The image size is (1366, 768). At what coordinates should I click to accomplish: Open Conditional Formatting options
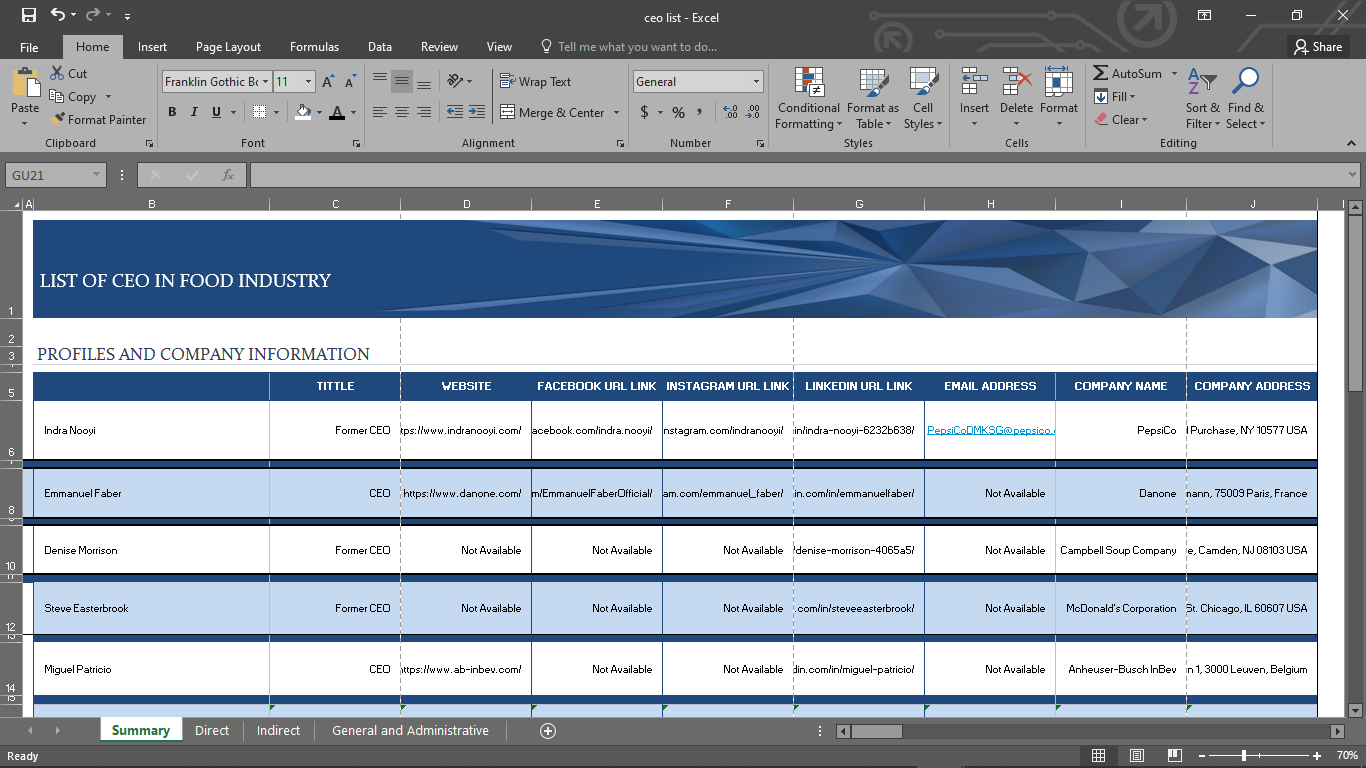pos(809,98)
